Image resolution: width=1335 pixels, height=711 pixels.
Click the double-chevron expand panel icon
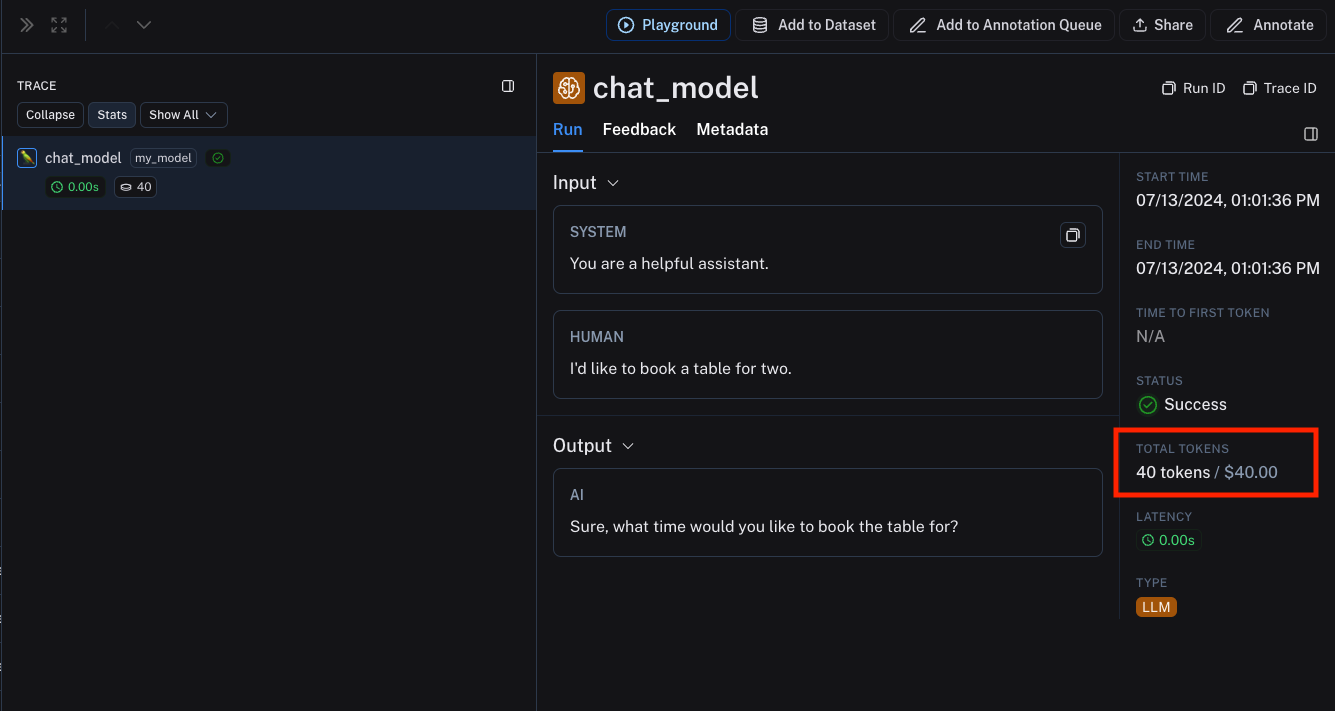(27, 25)
